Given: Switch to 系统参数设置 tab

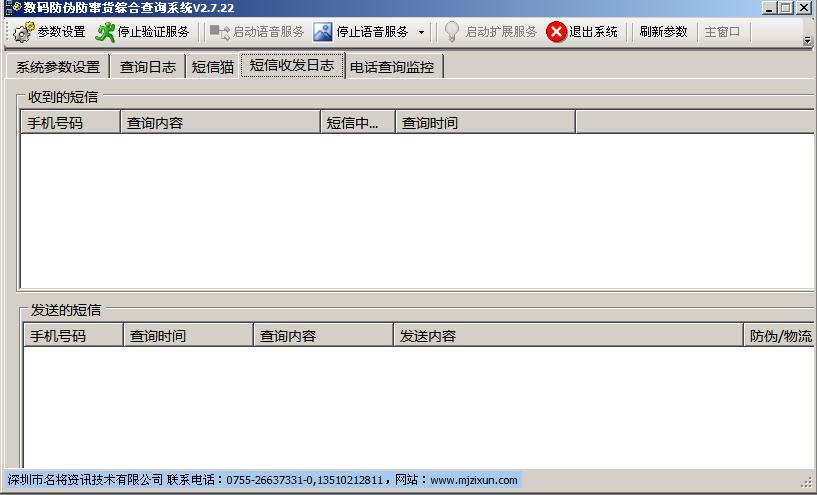Looking at the screenshot, I should click(58, 67).
